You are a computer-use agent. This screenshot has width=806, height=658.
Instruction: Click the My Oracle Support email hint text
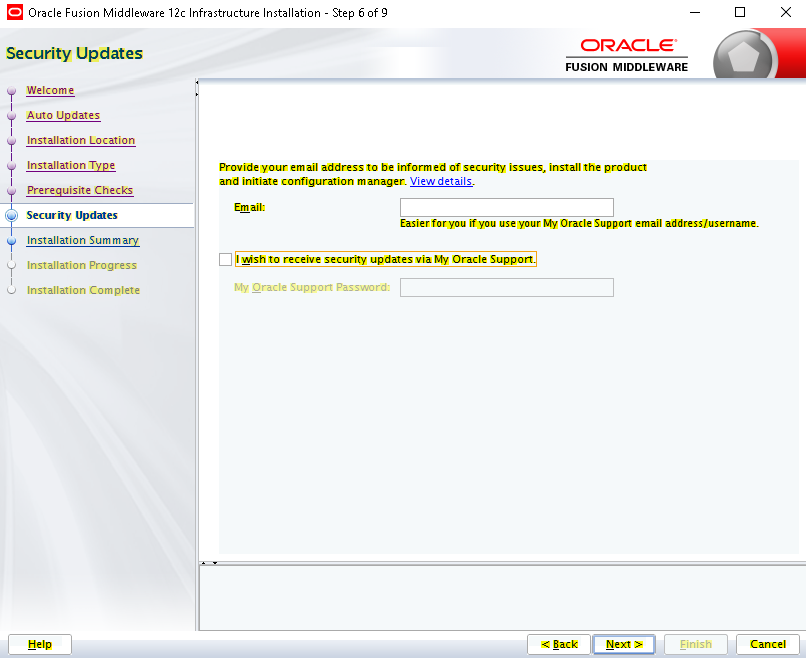tap(579, 223)
